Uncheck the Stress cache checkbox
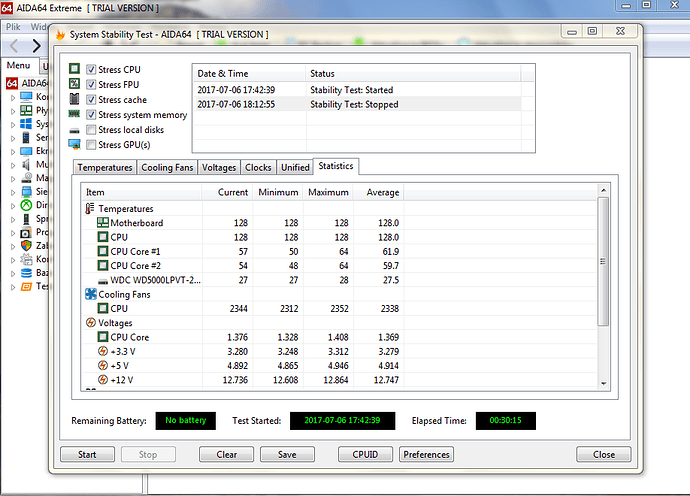 91,99
